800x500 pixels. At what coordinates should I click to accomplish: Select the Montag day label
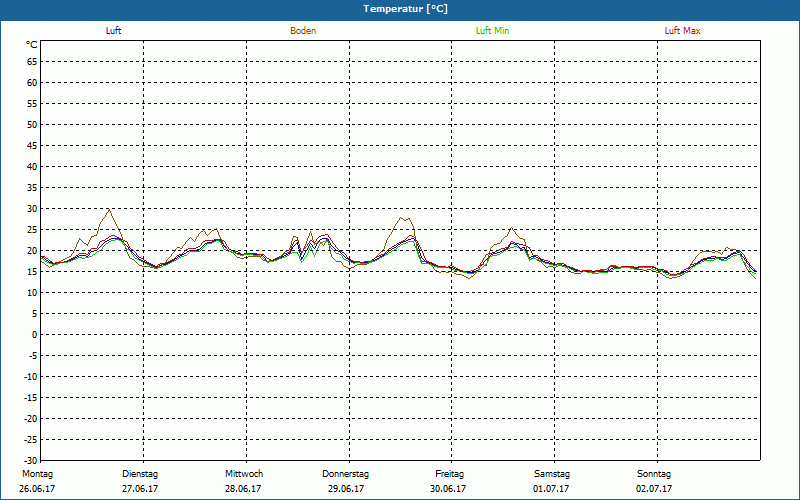37,474
